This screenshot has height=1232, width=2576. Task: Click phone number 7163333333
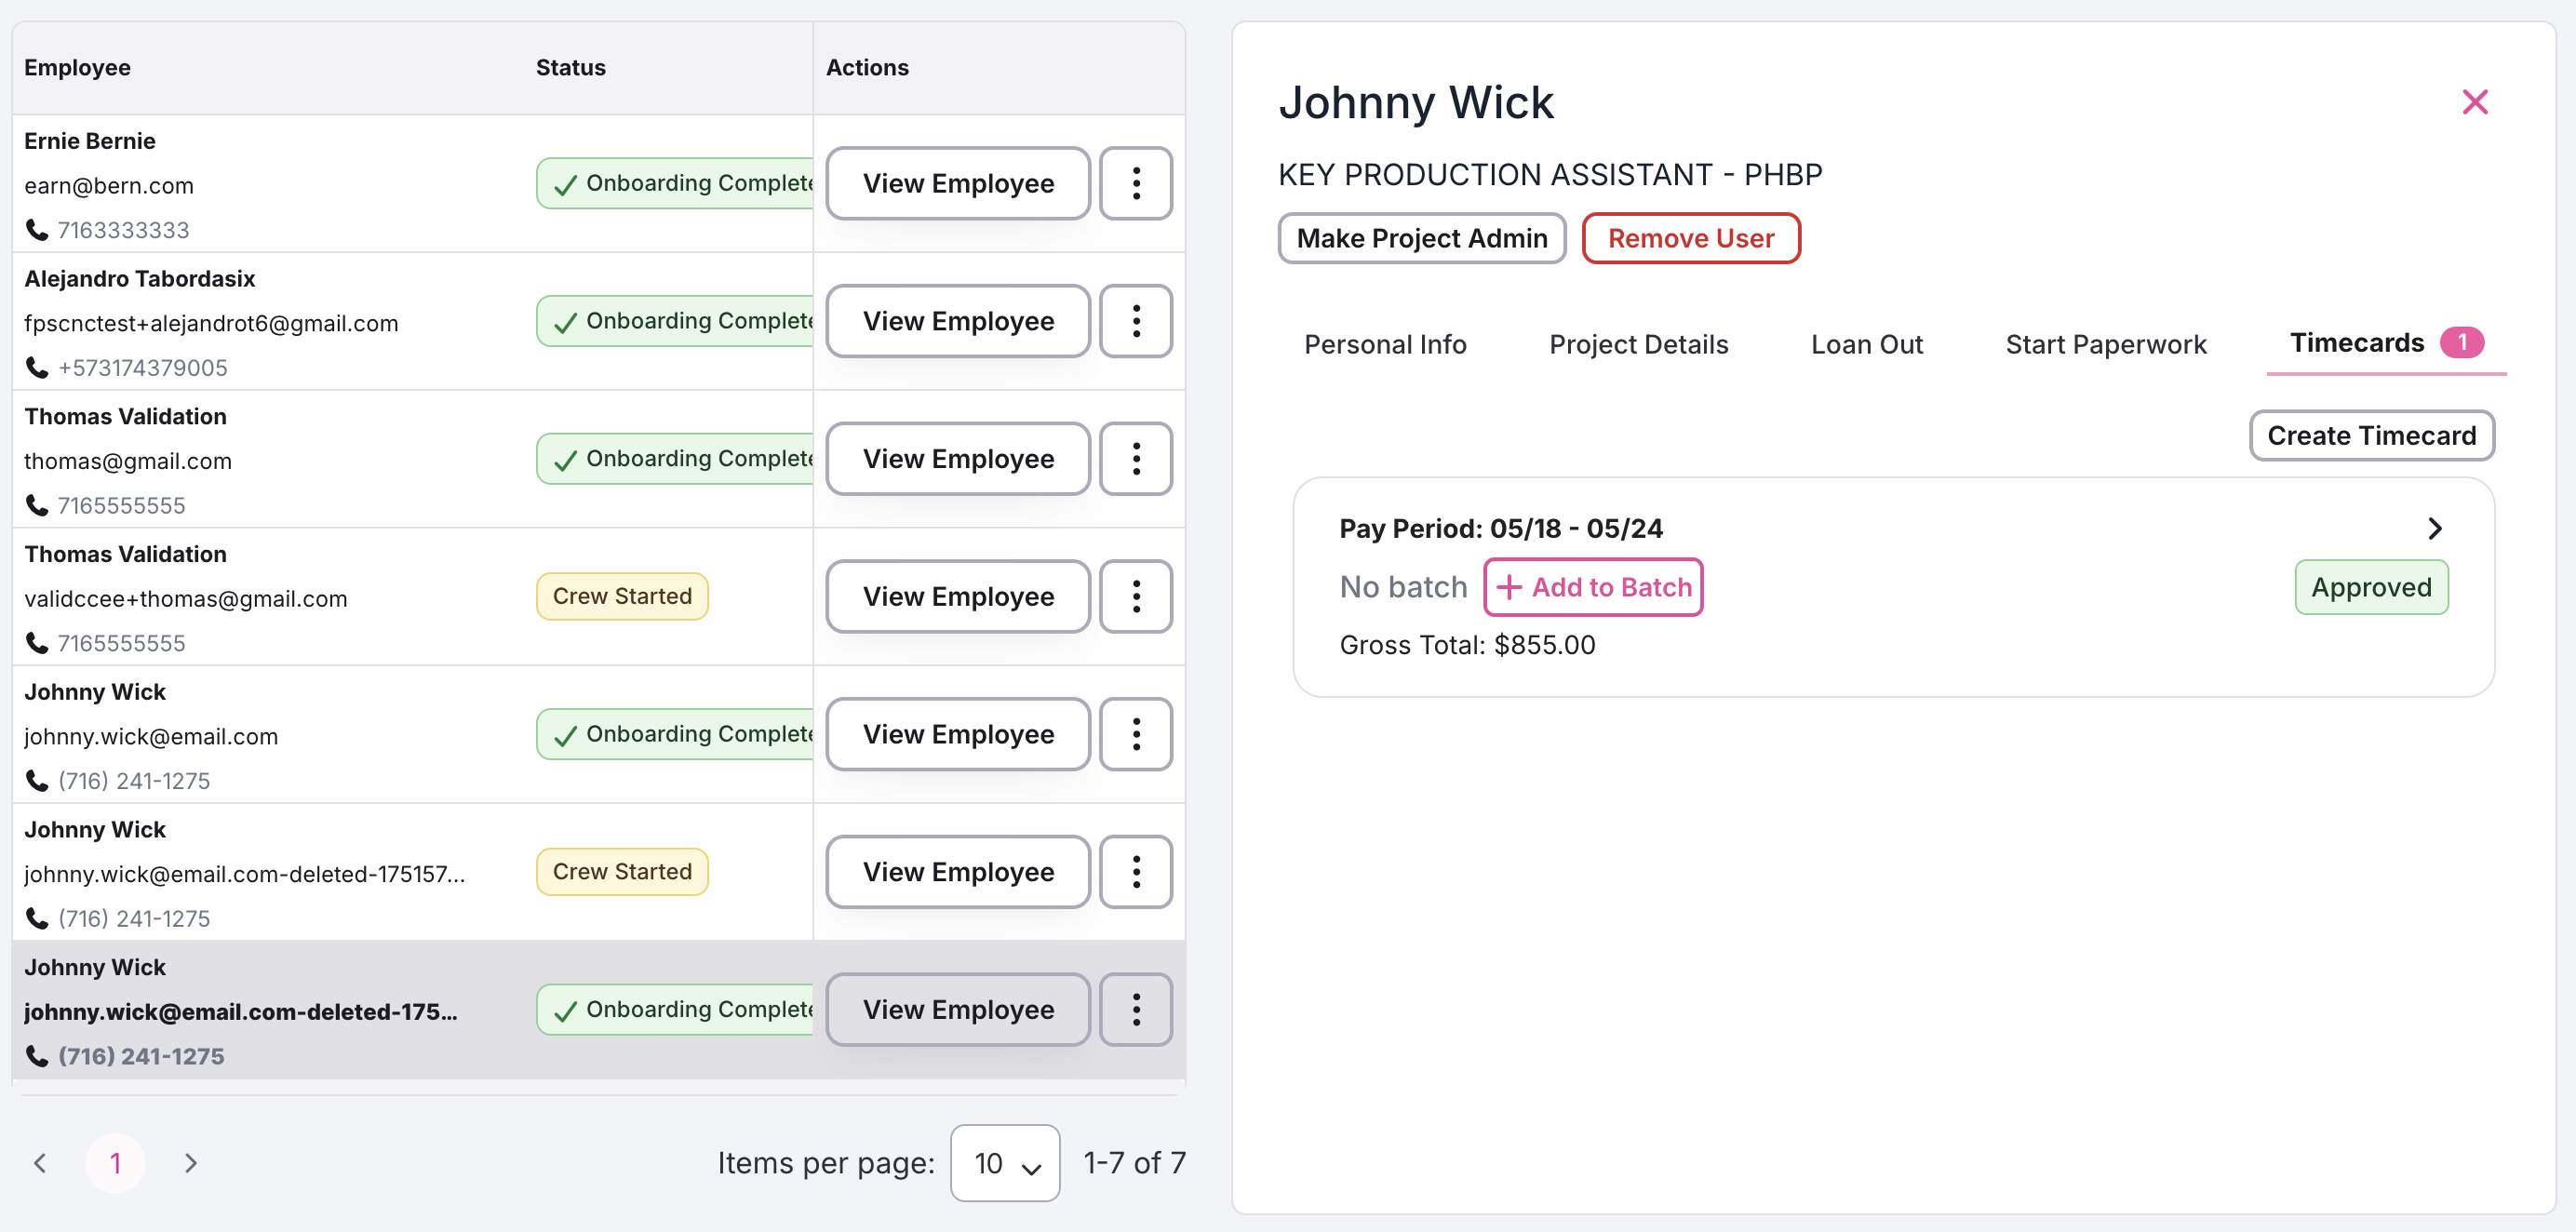(x=123, y=230)
